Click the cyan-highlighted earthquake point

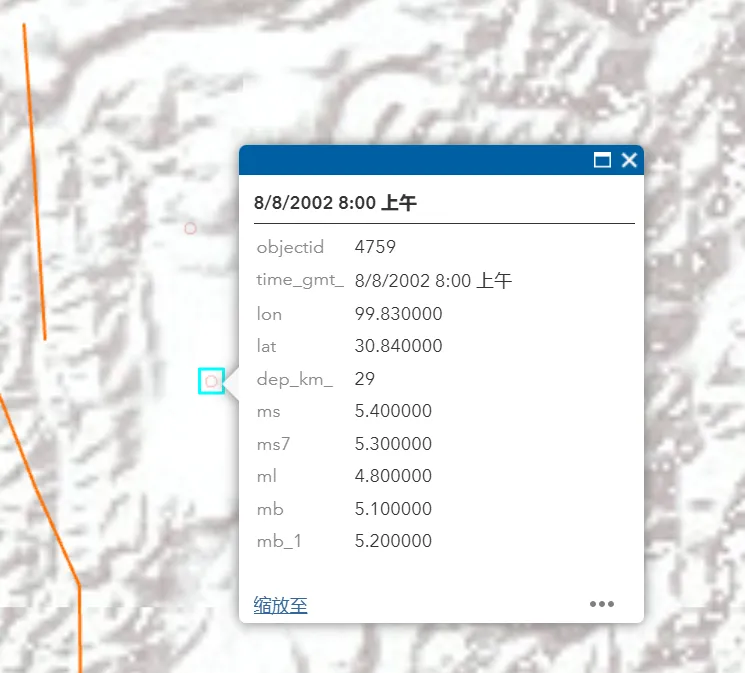coord(211,381)
